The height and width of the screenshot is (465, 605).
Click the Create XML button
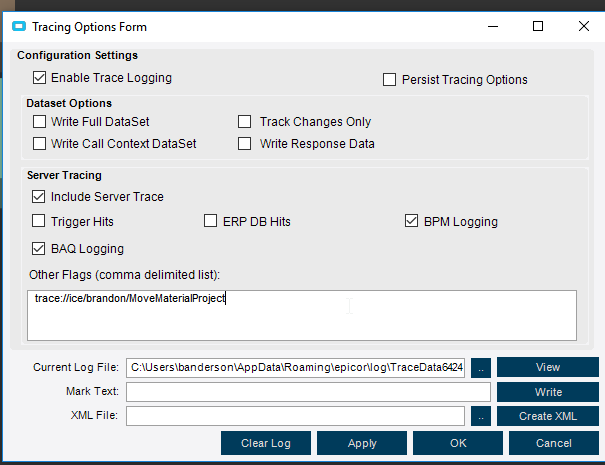pyautogui.click(x=547, y=415)
